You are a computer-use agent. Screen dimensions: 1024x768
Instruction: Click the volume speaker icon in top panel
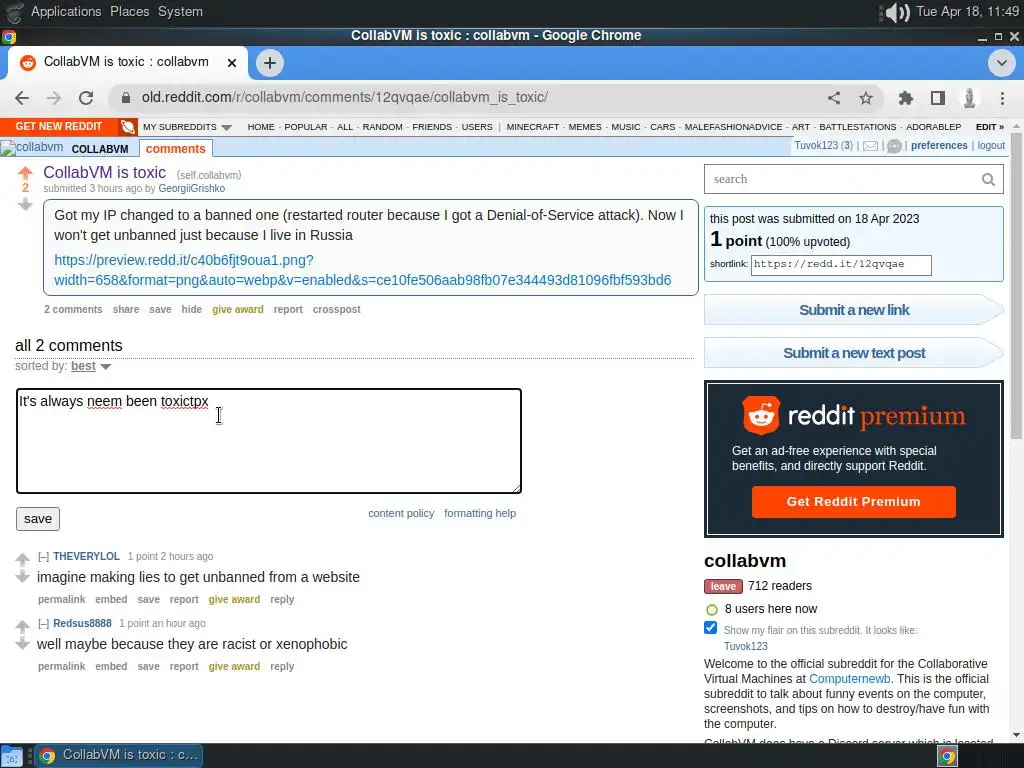click(896, 12)
